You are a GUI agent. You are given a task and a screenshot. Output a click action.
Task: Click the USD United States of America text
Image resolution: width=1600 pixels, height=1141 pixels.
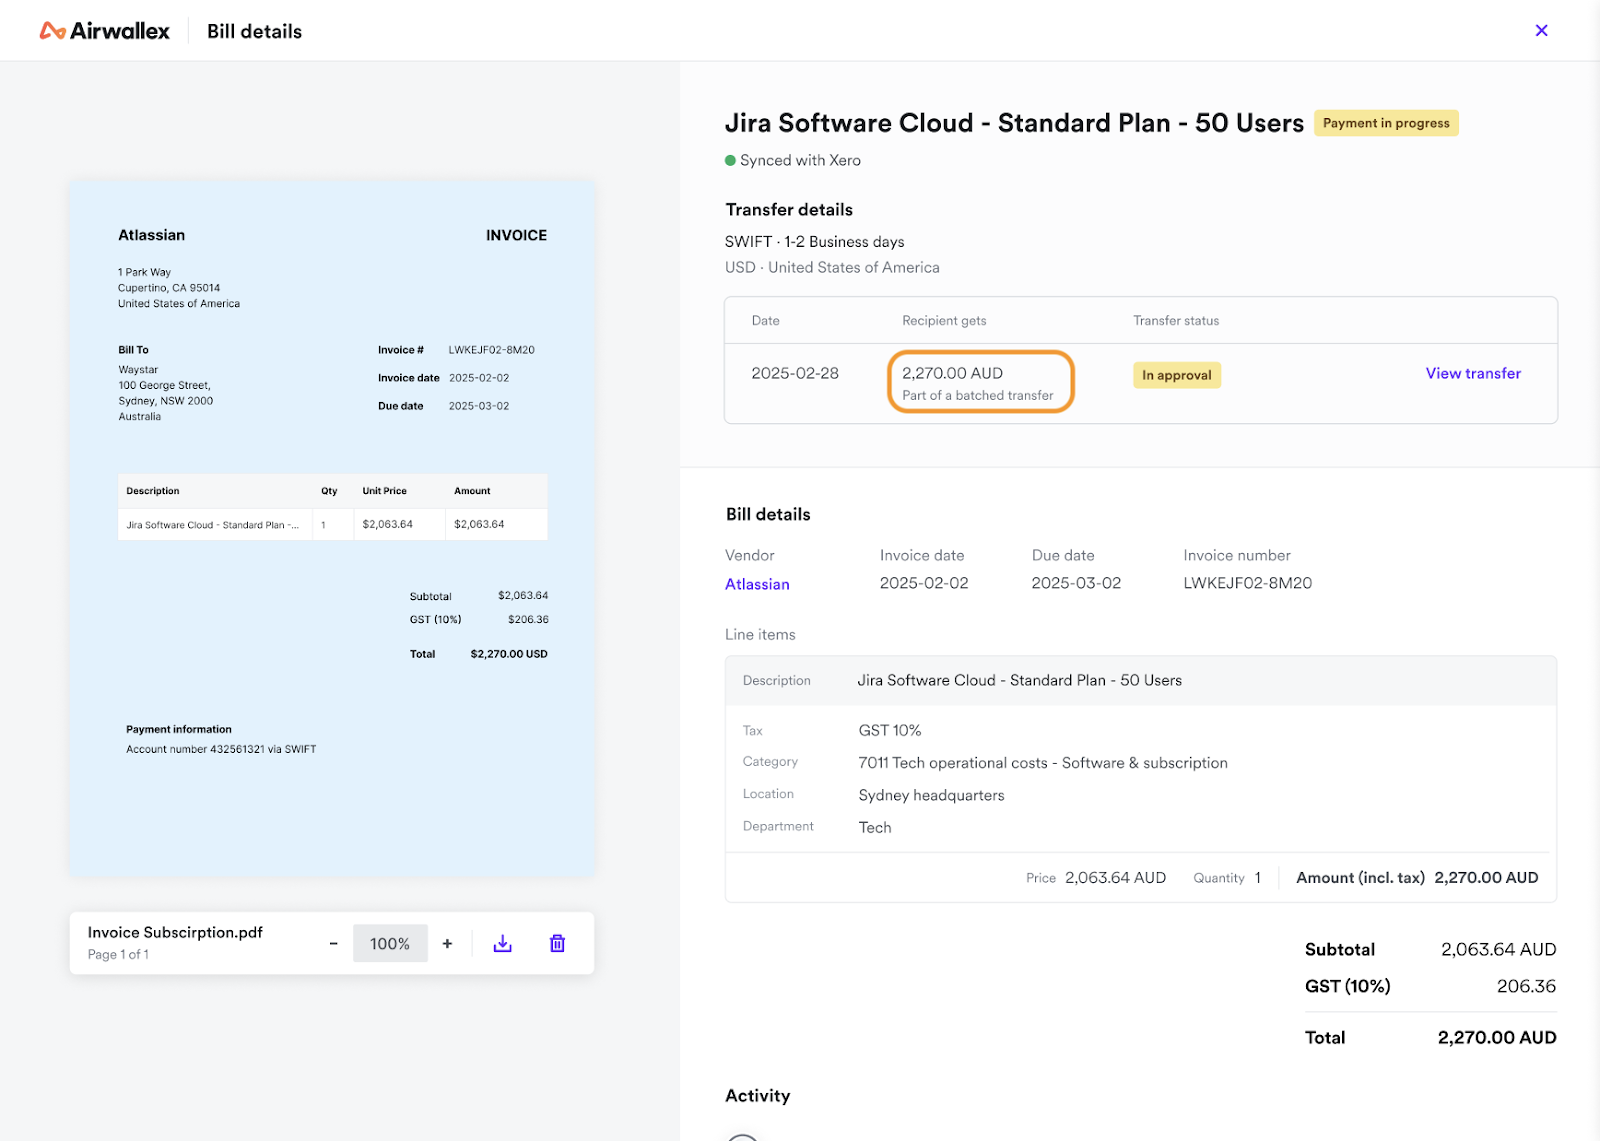[x=832, y=267]
